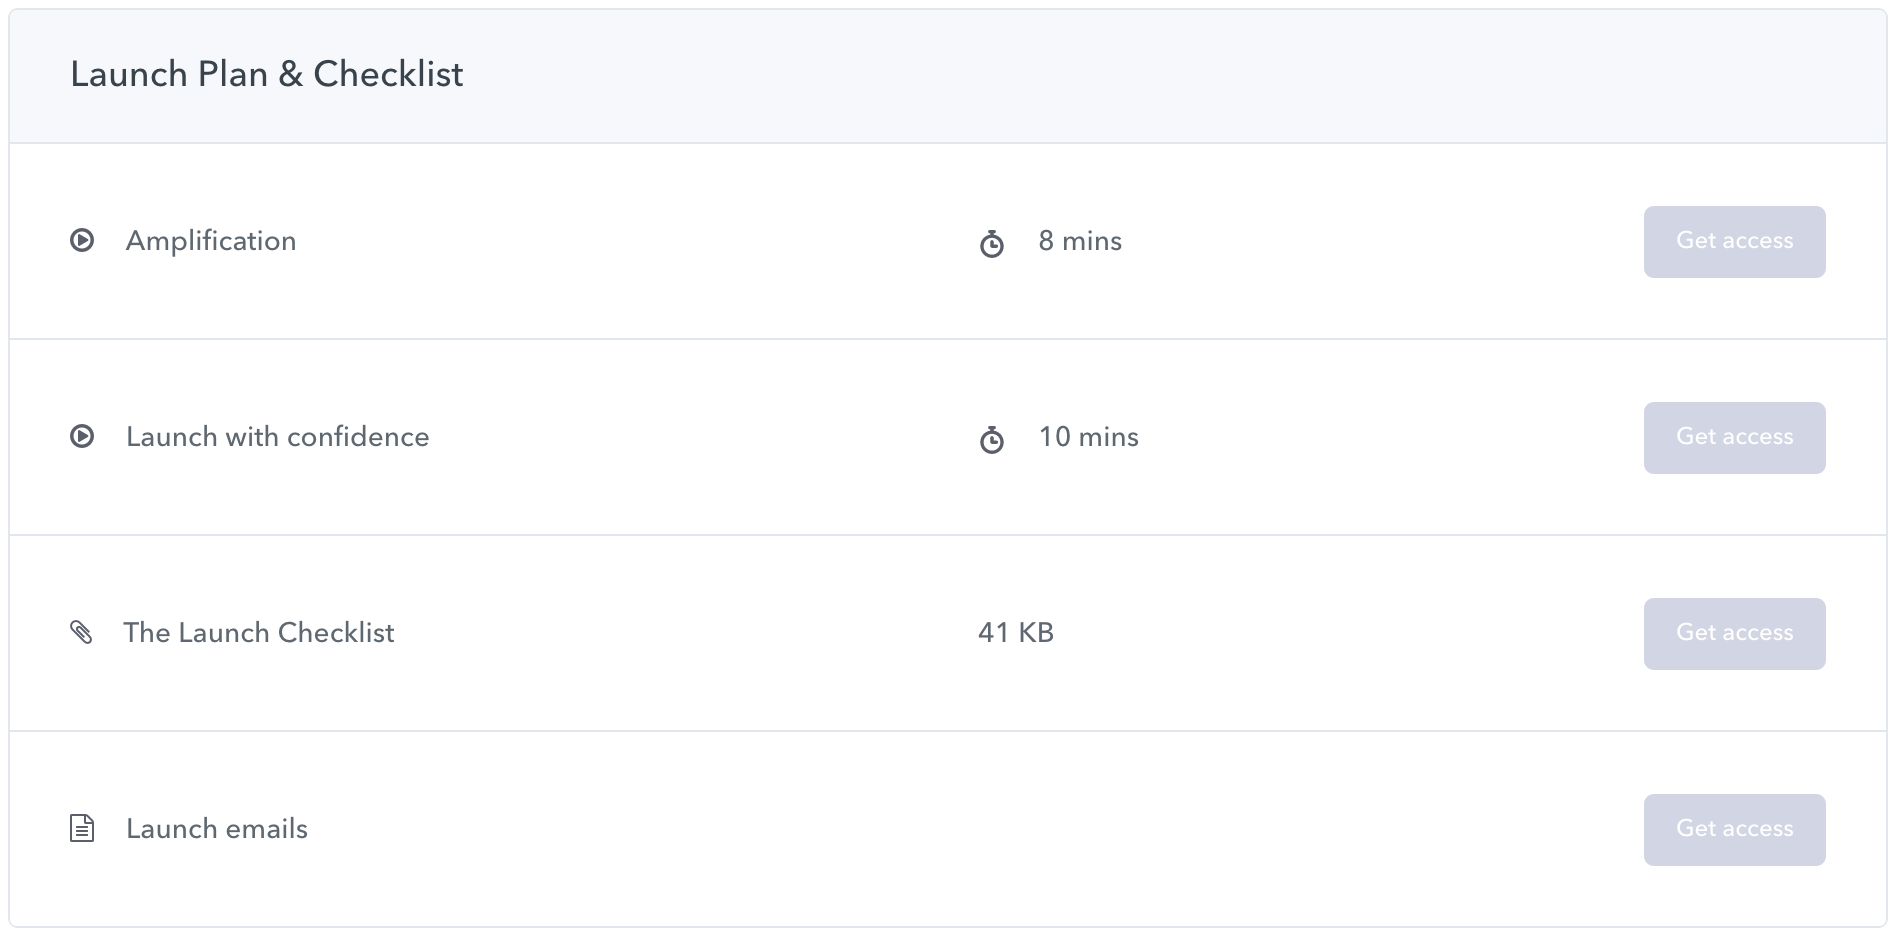Click the 8 mins duration label

pyautogui.click(x=1080, y=241)
